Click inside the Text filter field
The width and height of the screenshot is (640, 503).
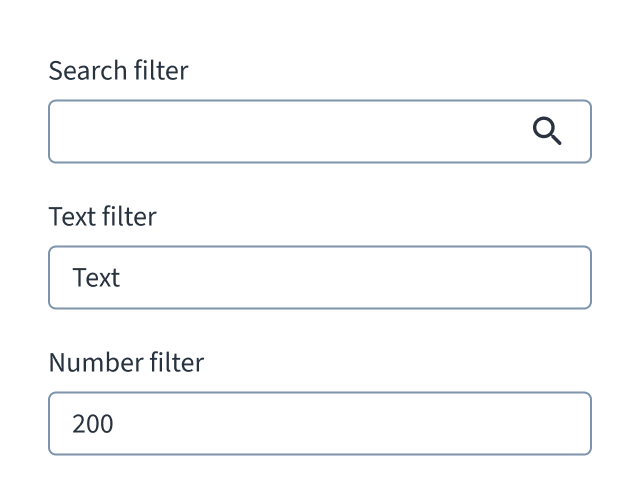click(320, 278)
